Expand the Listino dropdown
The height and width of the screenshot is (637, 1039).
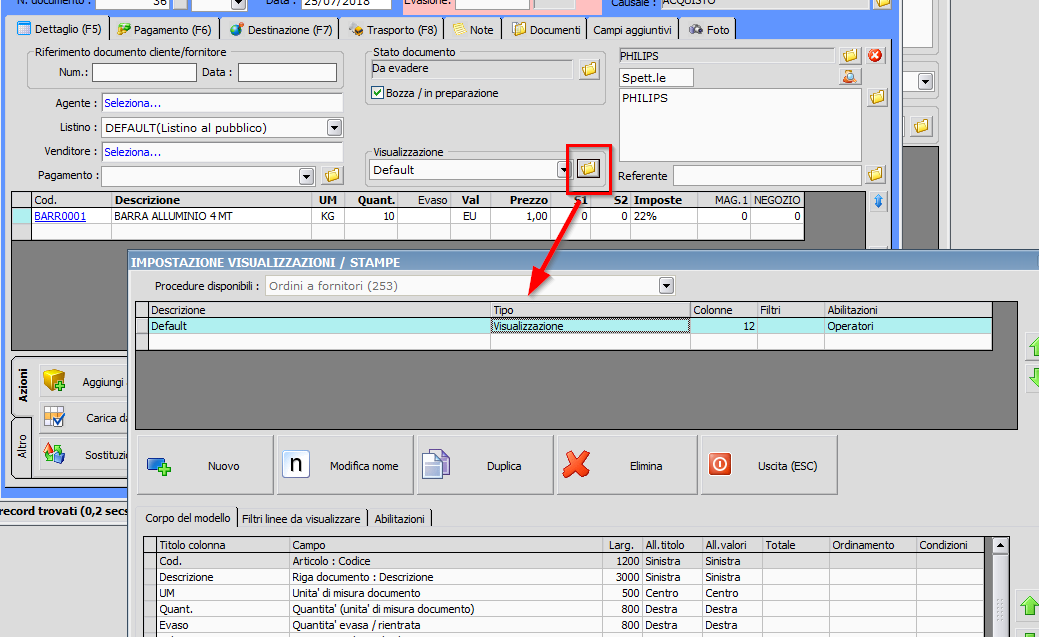coord(334,128)
